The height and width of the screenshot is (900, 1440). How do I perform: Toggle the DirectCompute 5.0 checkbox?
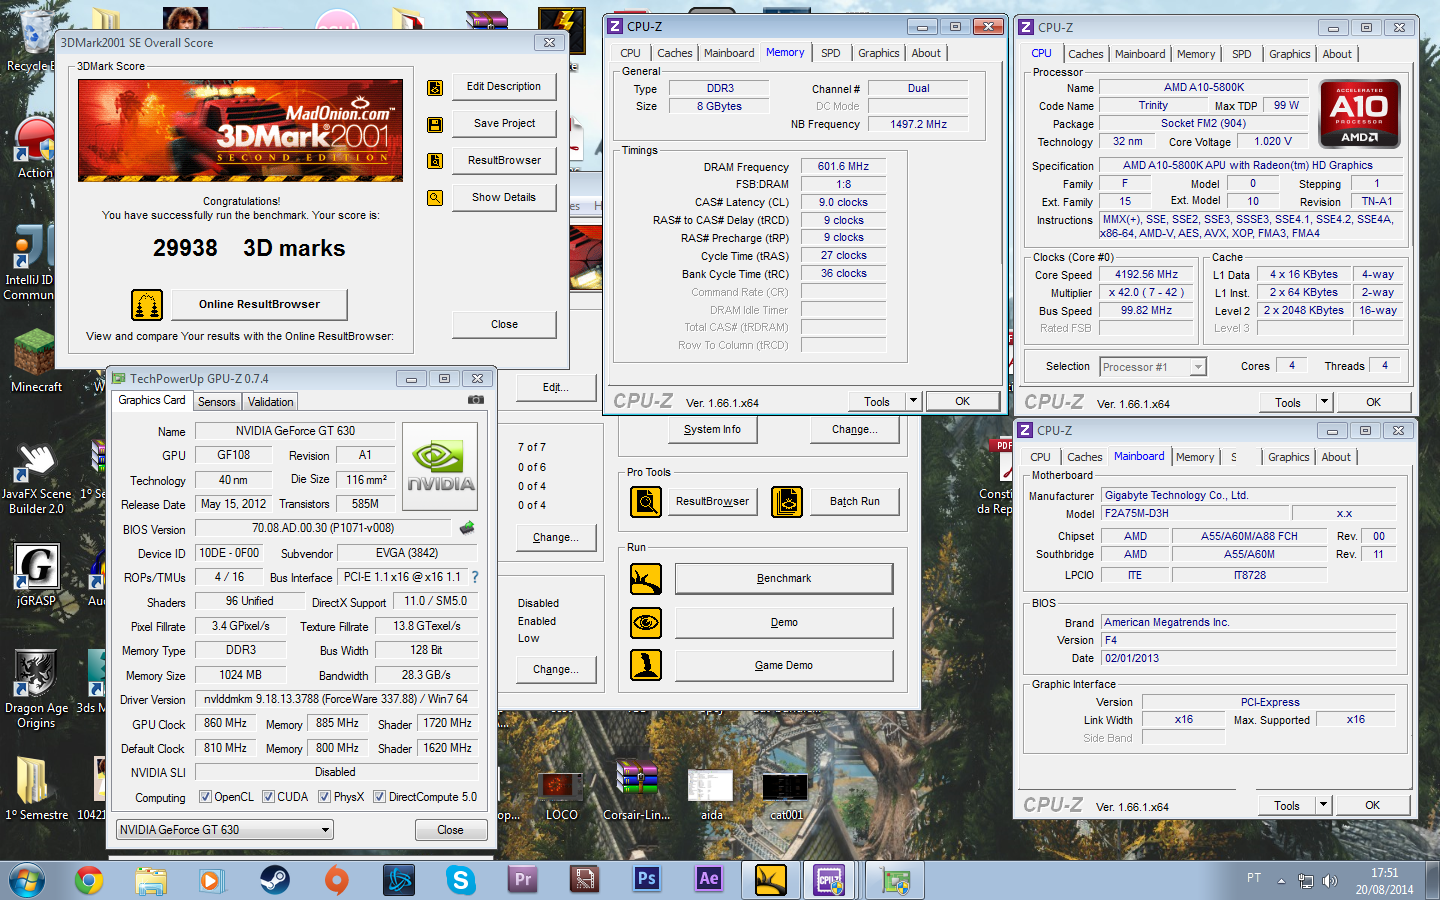click(x=379, y=797)
